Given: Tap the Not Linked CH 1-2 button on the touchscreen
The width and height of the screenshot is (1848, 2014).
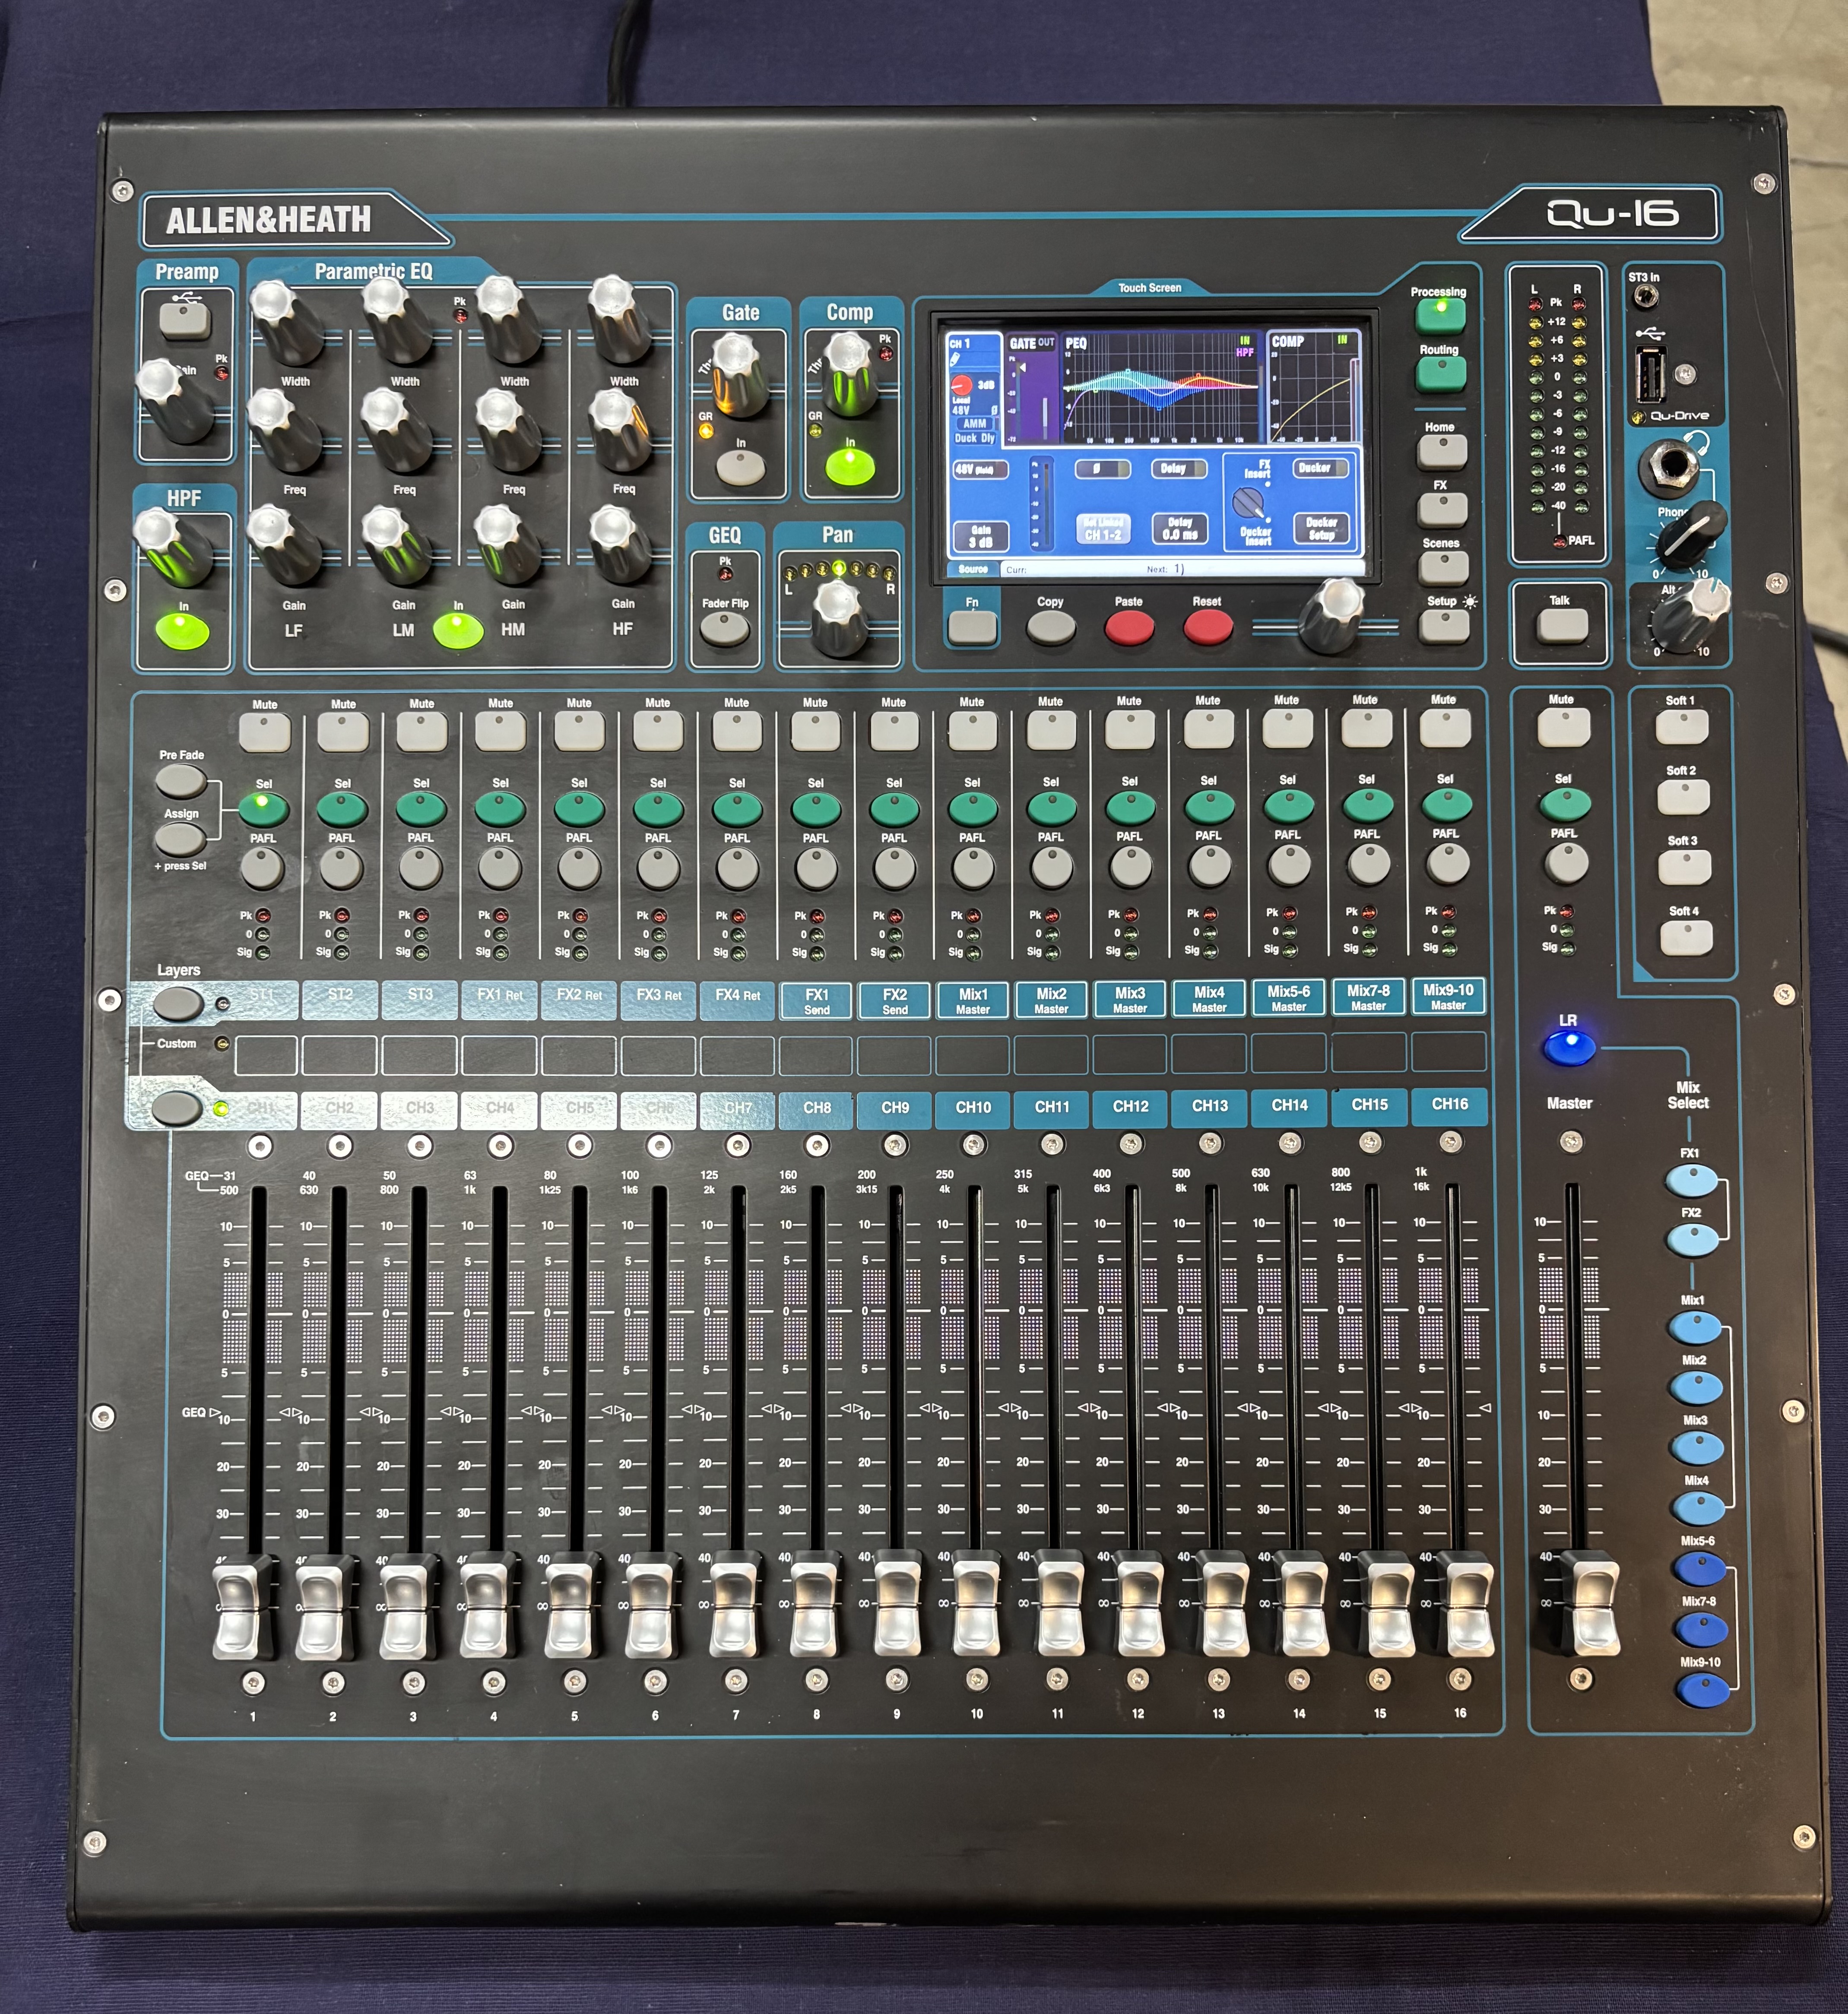Looking at the screenshot, I should point(1104,529).
